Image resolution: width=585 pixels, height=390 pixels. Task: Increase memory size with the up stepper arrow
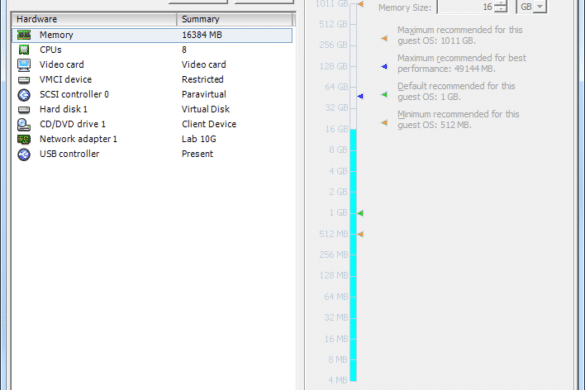pyautogui.click(x=501, y=3)
